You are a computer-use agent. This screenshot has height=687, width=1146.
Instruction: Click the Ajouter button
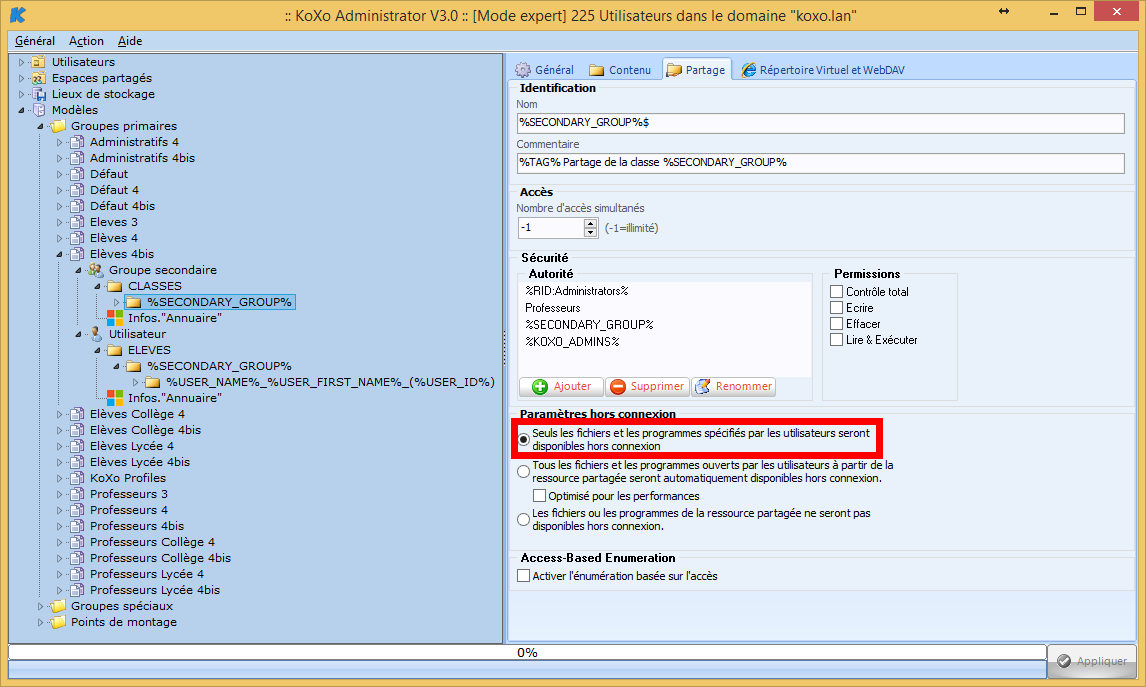click(x=561, y=387)
